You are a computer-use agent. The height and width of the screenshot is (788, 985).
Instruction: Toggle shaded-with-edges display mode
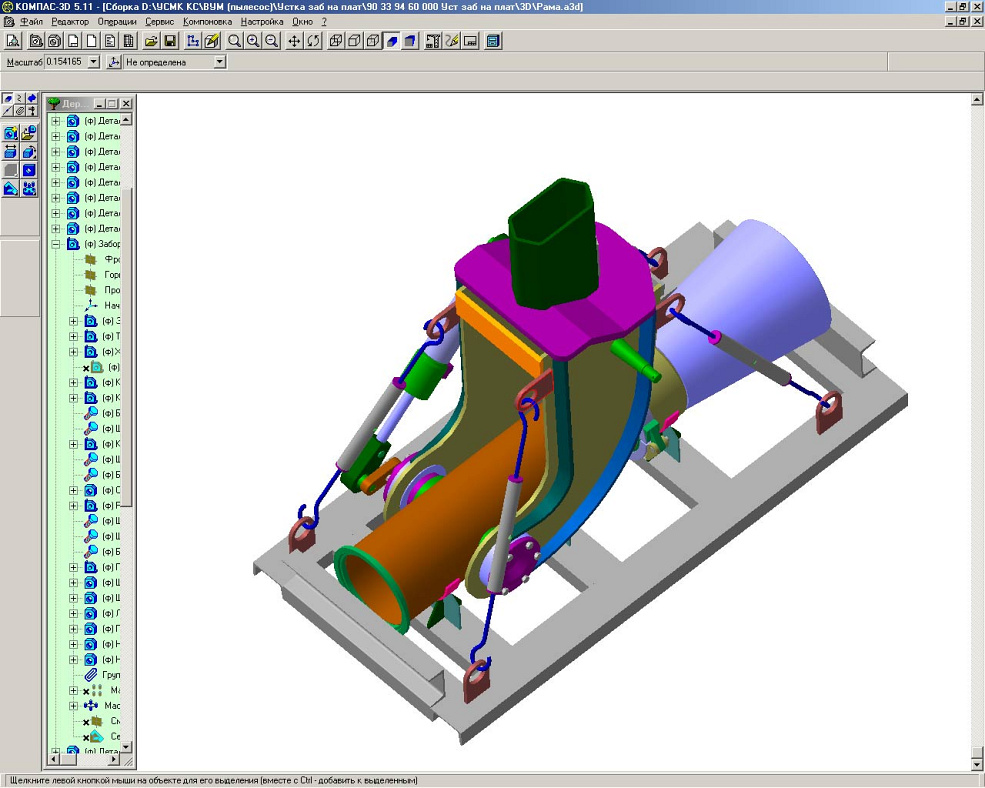[x=410, y=41]
